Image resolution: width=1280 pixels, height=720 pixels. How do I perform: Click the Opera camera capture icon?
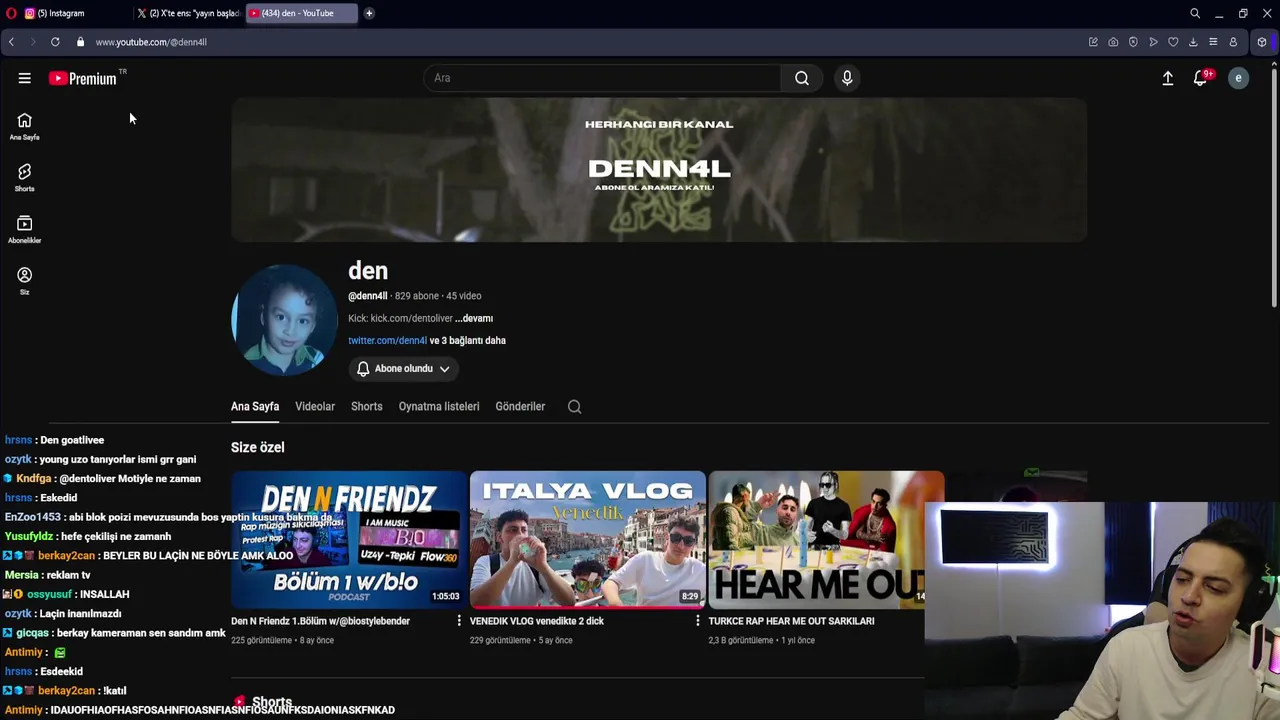(x=1113, y=42)
